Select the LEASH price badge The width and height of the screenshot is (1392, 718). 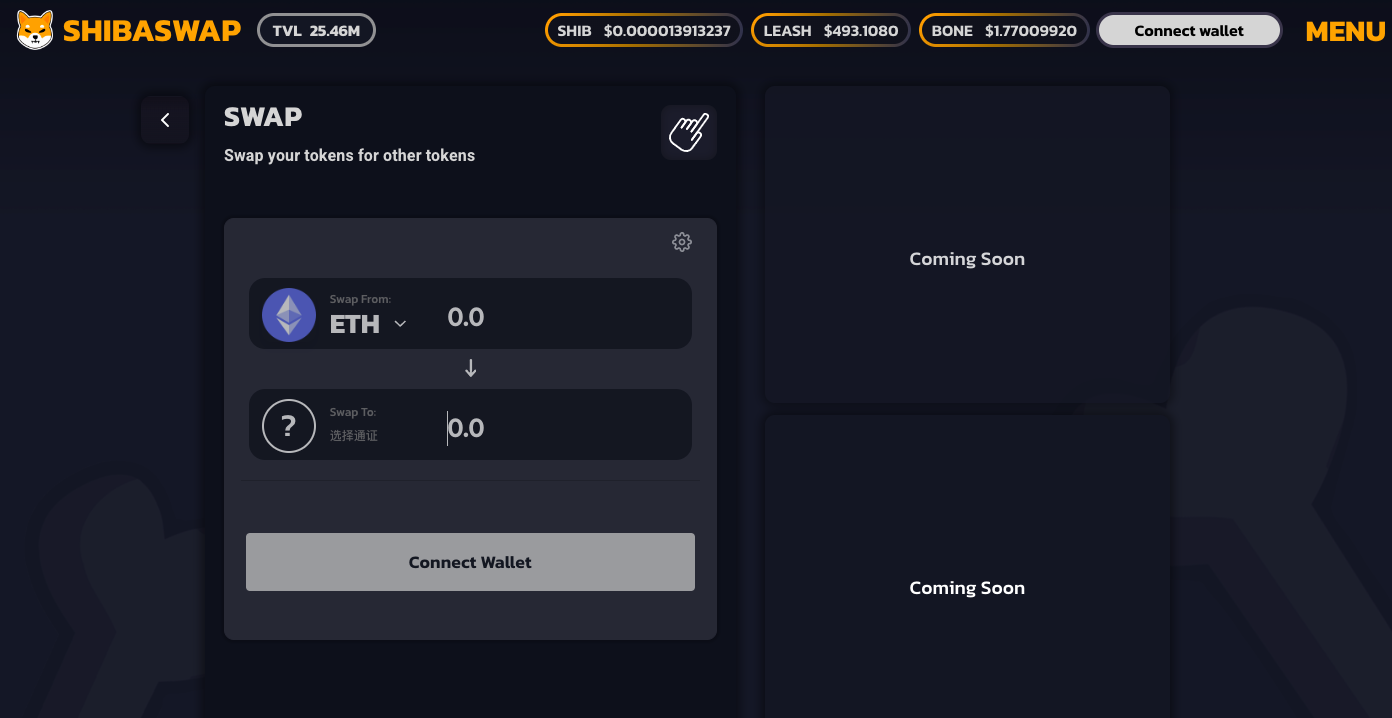pos(830,31)
